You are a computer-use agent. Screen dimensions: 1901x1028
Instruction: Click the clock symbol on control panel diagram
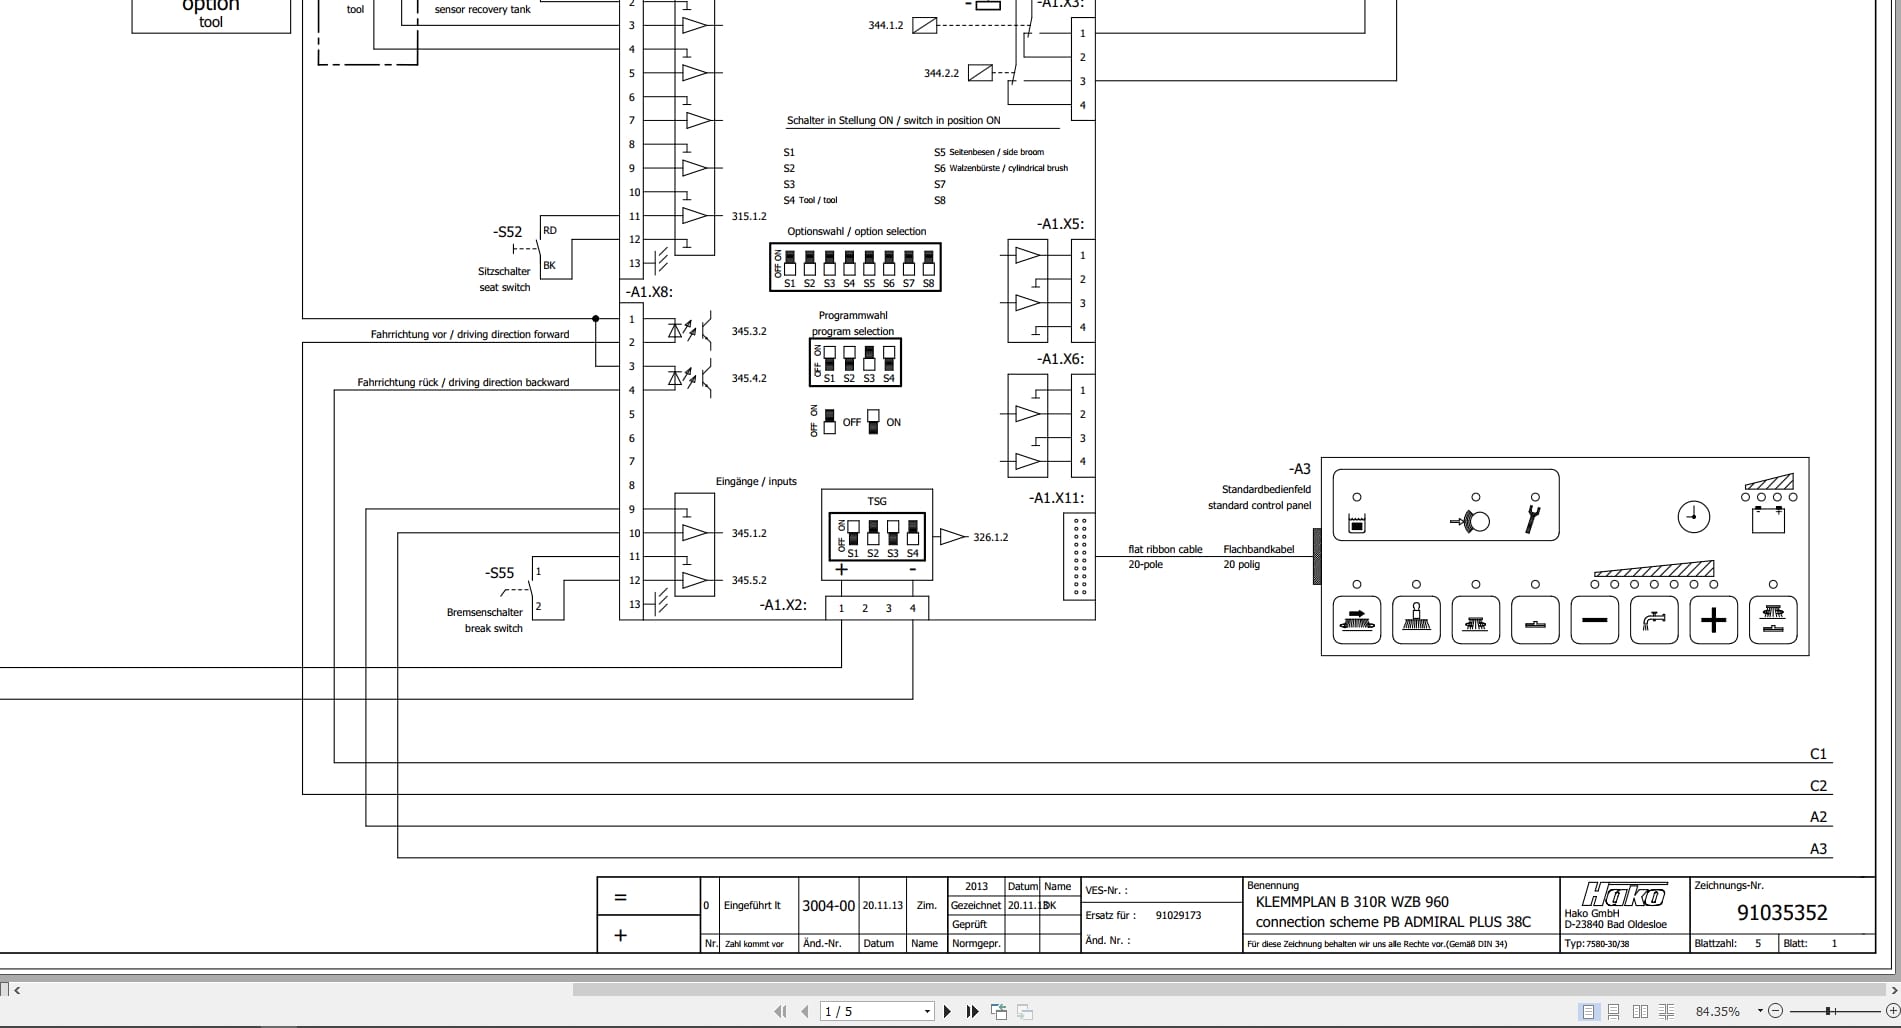[x=1693, y=517]
